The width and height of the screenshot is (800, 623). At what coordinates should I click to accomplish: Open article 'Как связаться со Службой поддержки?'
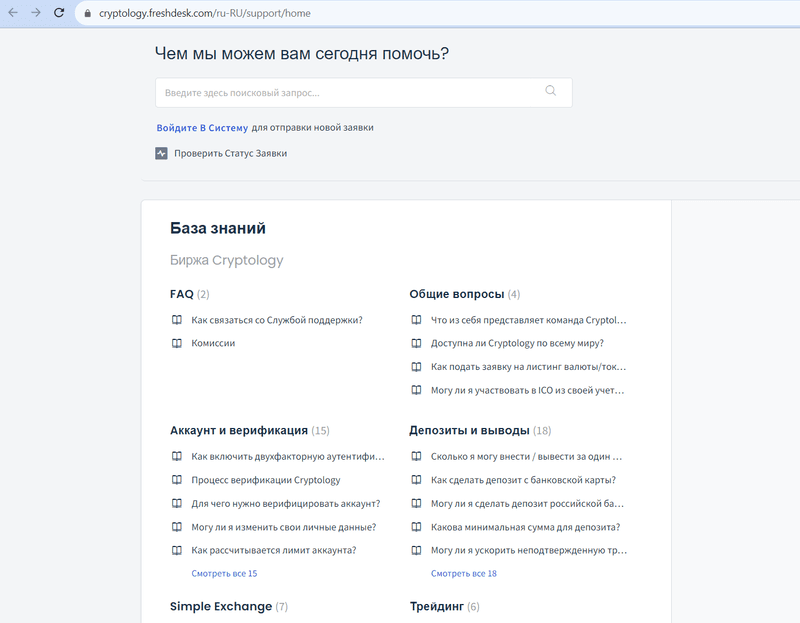277,320
